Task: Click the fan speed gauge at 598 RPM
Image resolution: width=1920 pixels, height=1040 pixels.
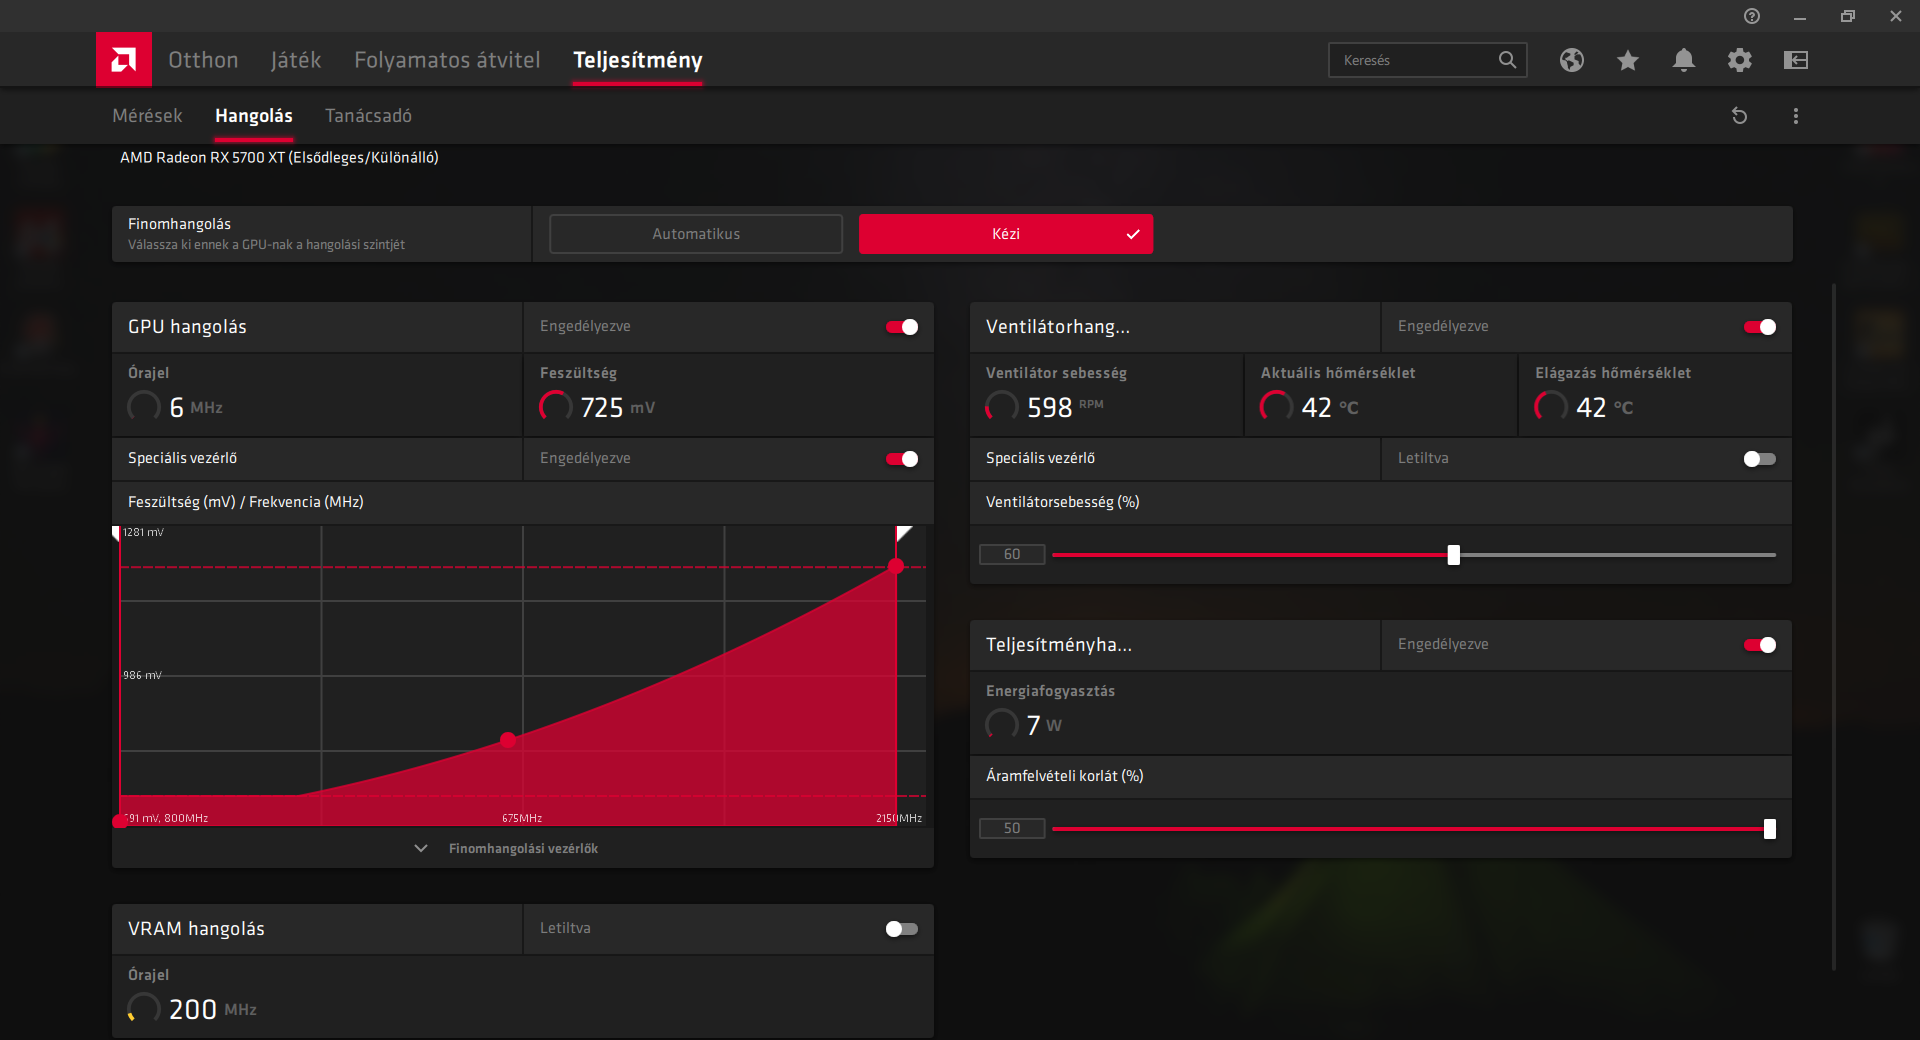Action: pyautogui.click(x=1002, y=406)
